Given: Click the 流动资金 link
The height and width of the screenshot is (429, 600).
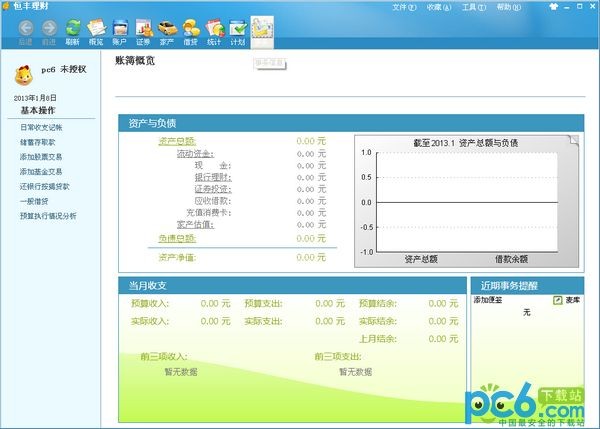Looking at the screenshot, I should tap(195, 154).
